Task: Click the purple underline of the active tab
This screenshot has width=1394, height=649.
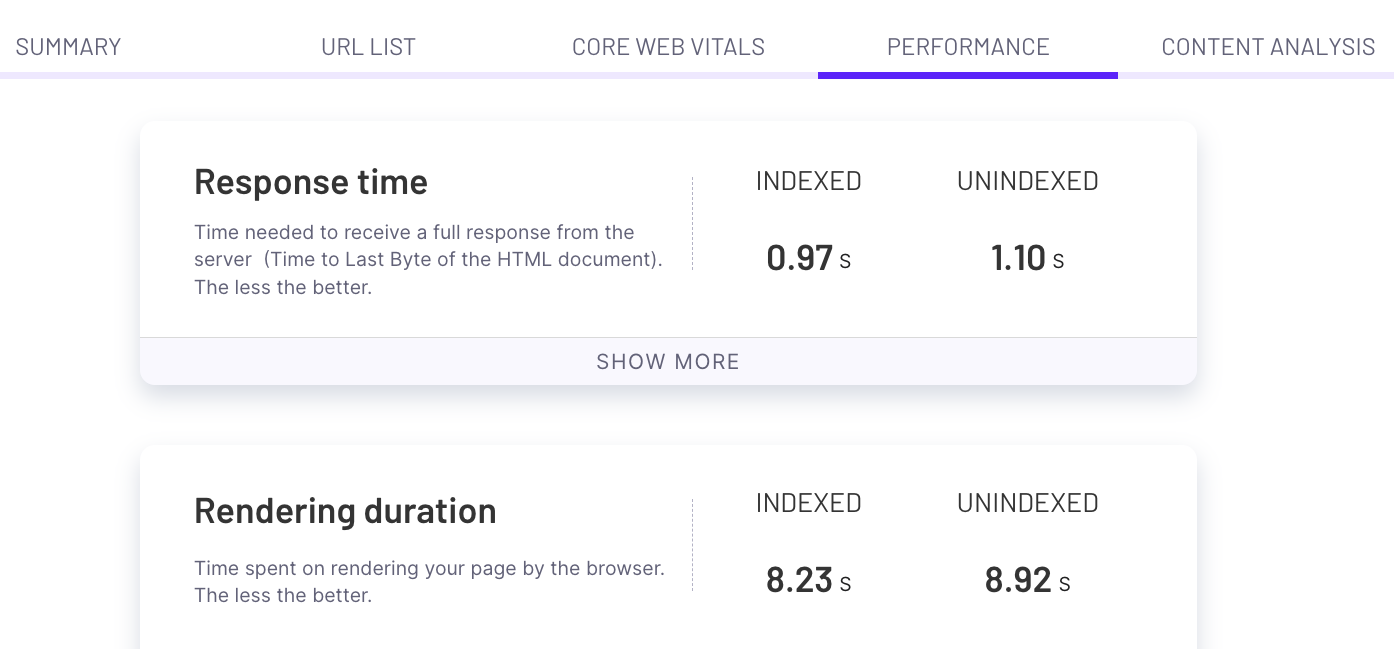Action: pyautogui.click(x=968, y=75)
